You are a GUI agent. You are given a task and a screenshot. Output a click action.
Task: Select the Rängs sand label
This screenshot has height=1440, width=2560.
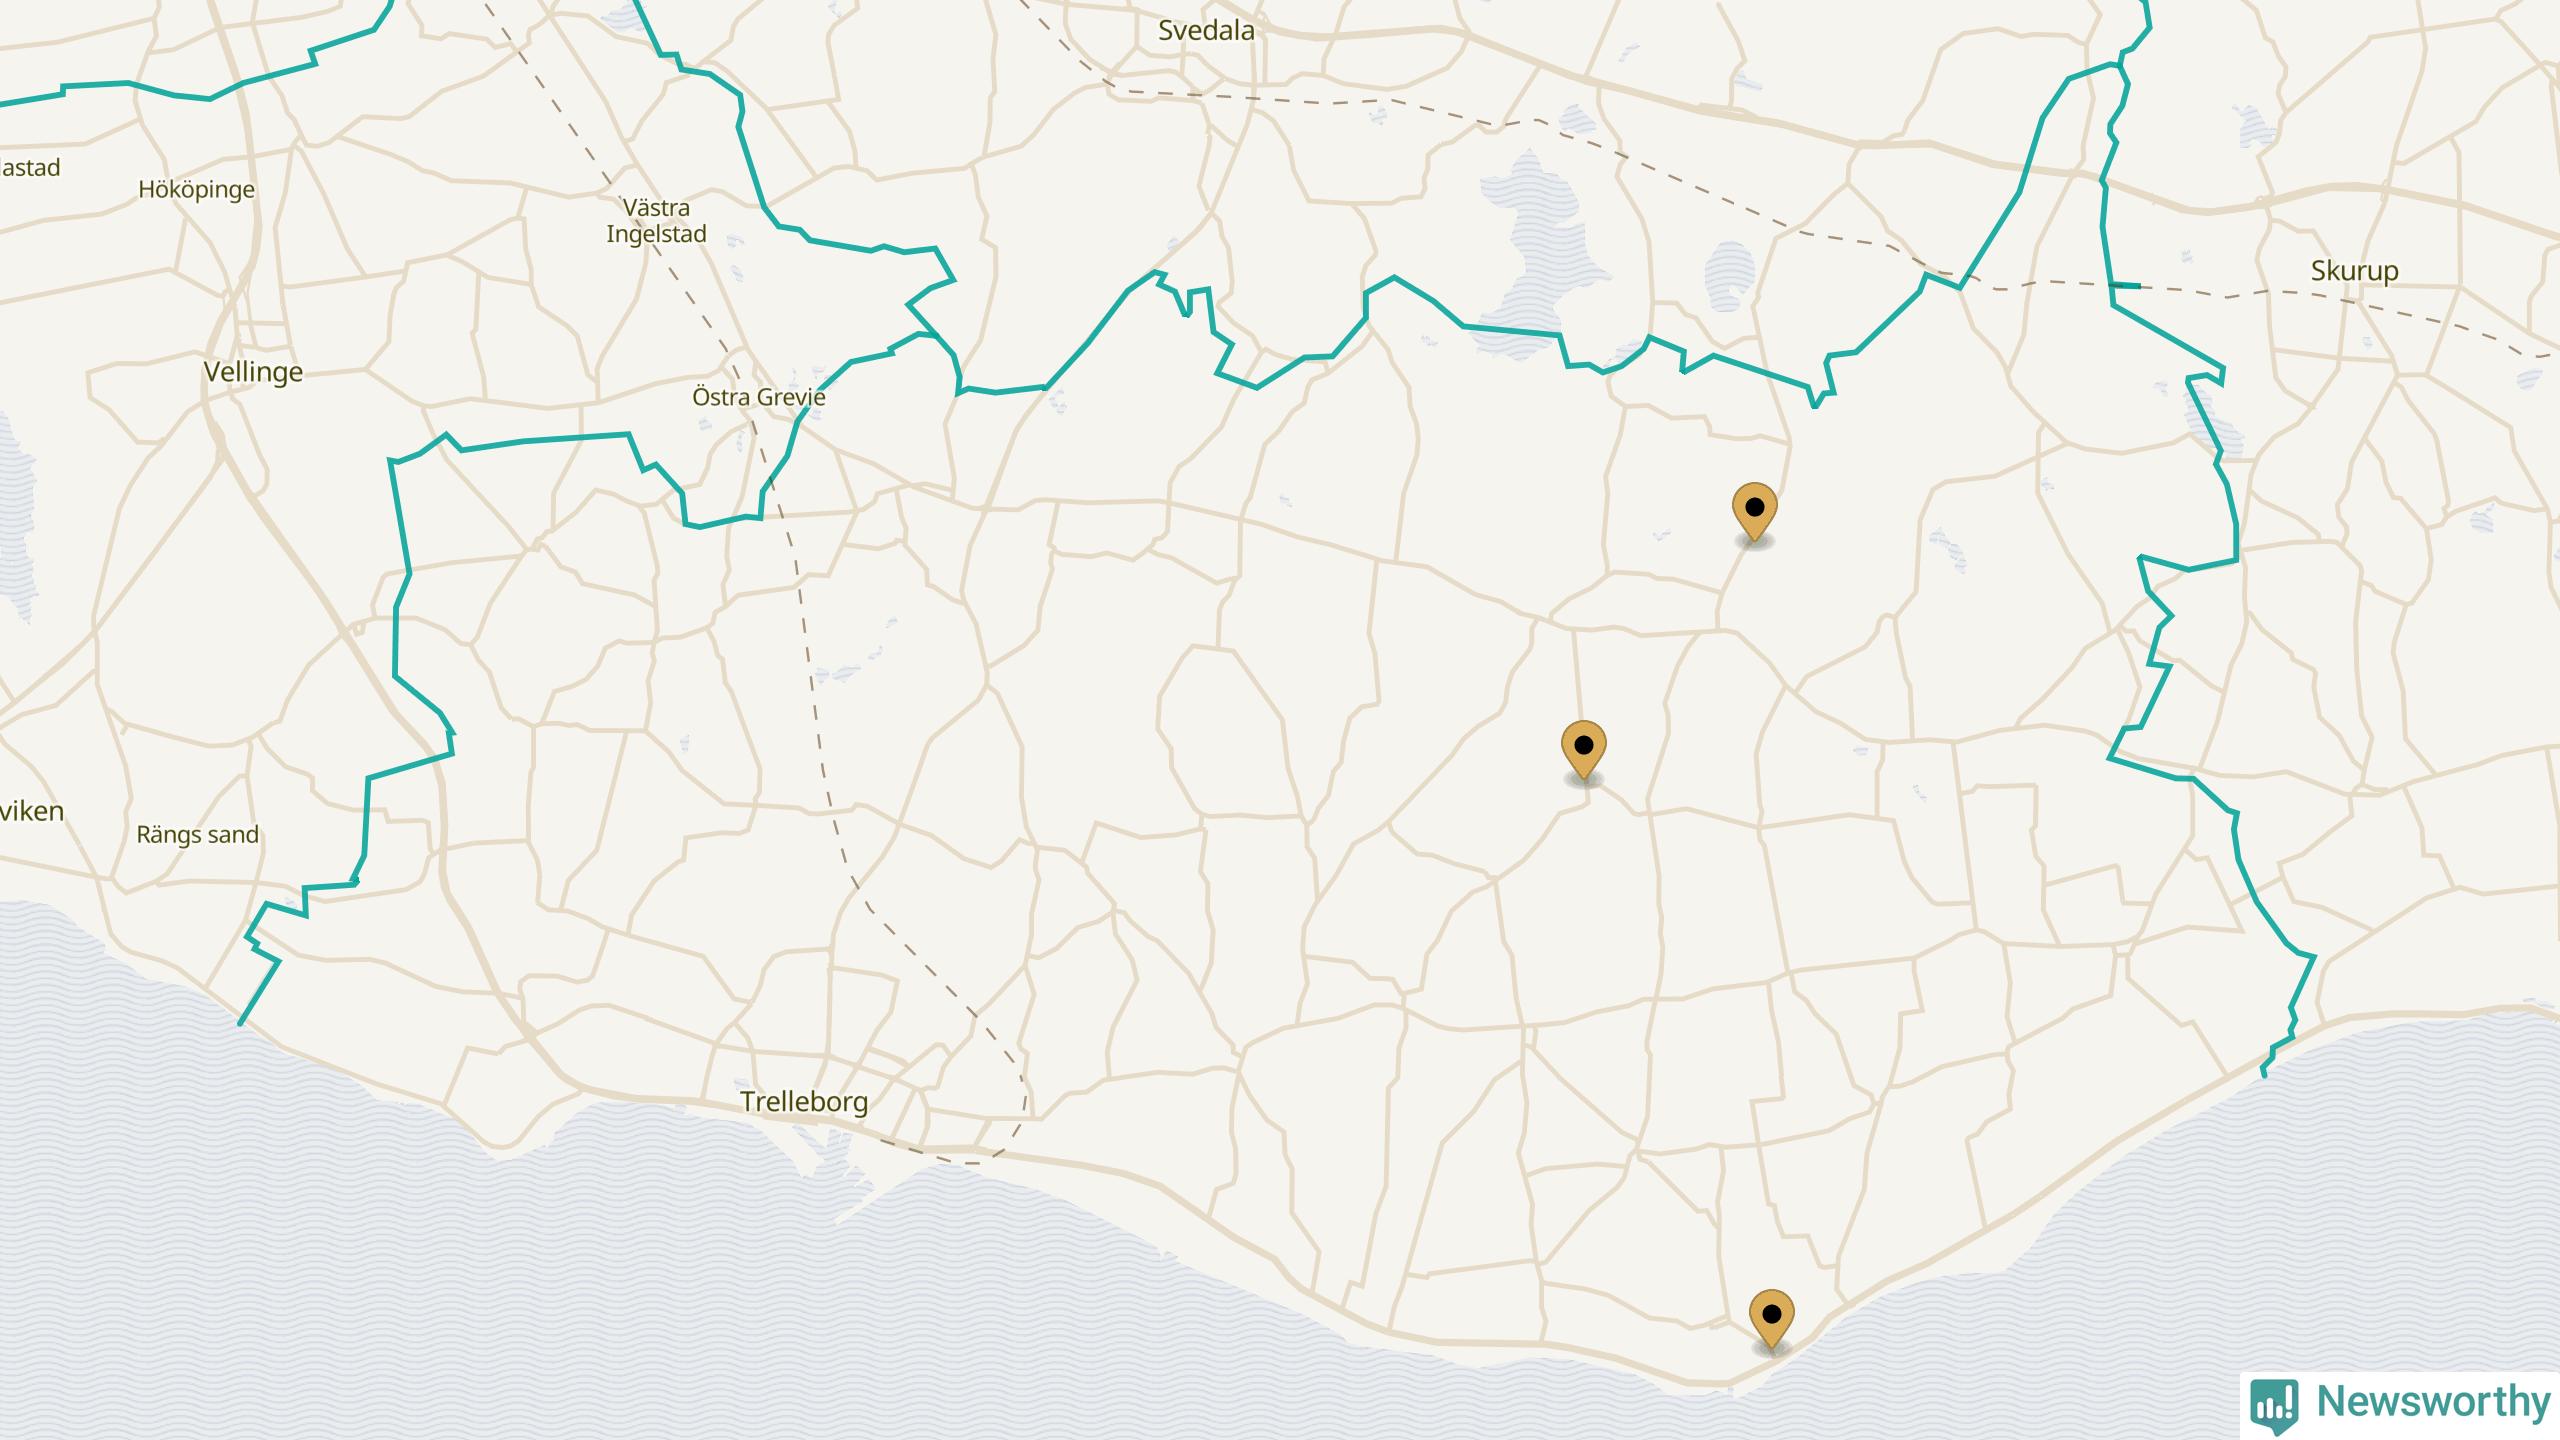coord(197,835)
